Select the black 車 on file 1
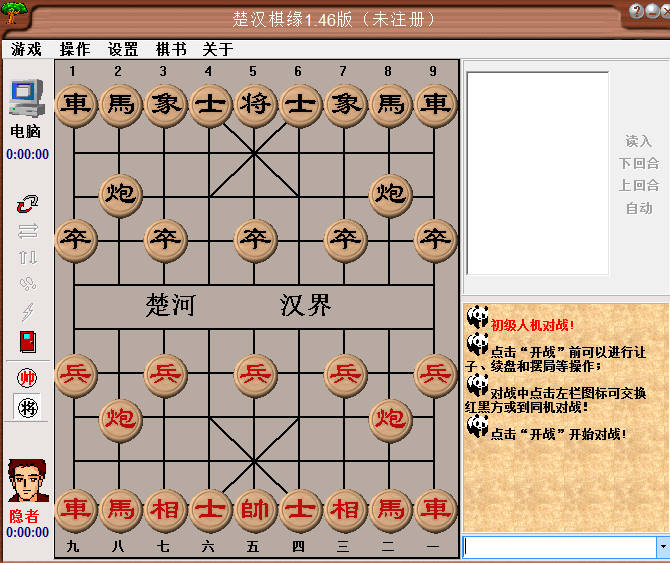 pyautogui.click(x=75, y=105)
